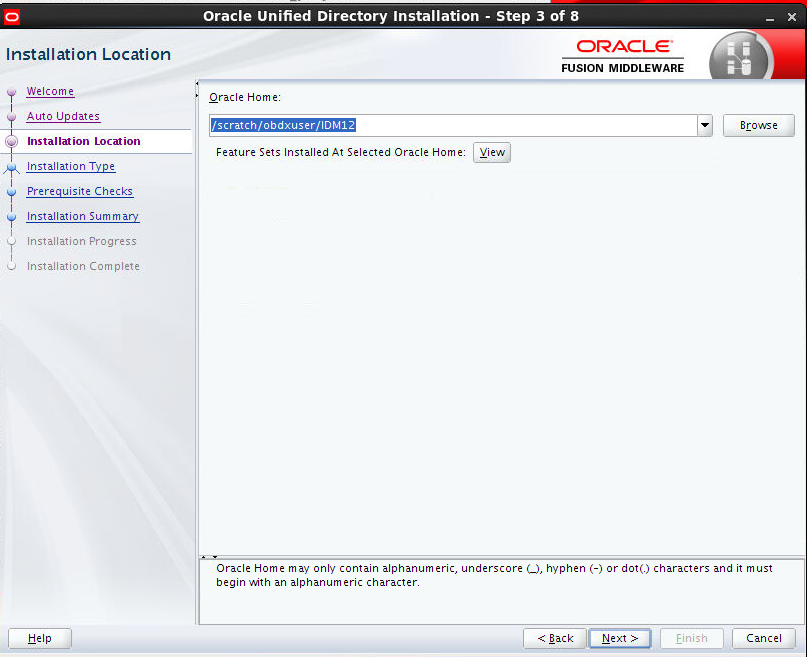Click the Installation Complete step label
This screenshot has height=657, width=807.
(83, 266)
